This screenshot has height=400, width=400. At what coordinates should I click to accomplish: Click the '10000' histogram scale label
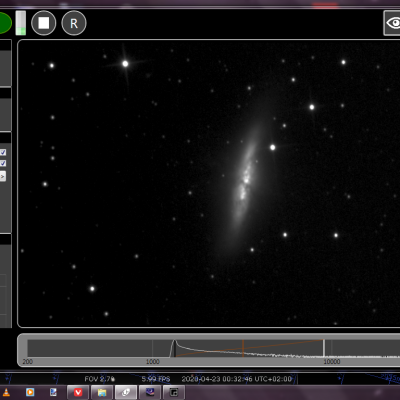click(332, 361)
